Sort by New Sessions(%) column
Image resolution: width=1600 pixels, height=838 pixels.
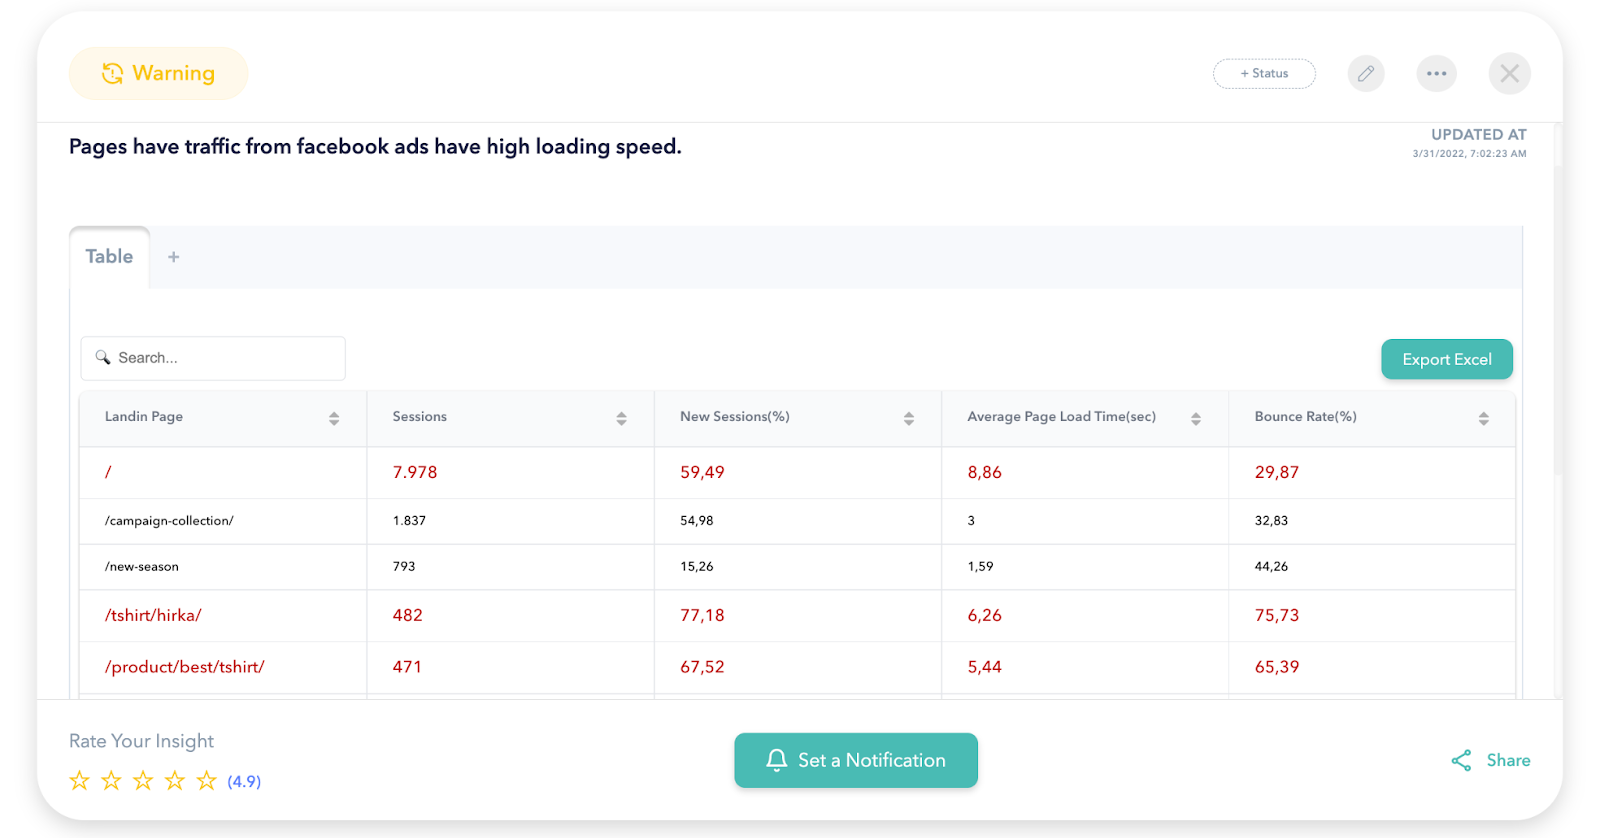click(908, 418)
